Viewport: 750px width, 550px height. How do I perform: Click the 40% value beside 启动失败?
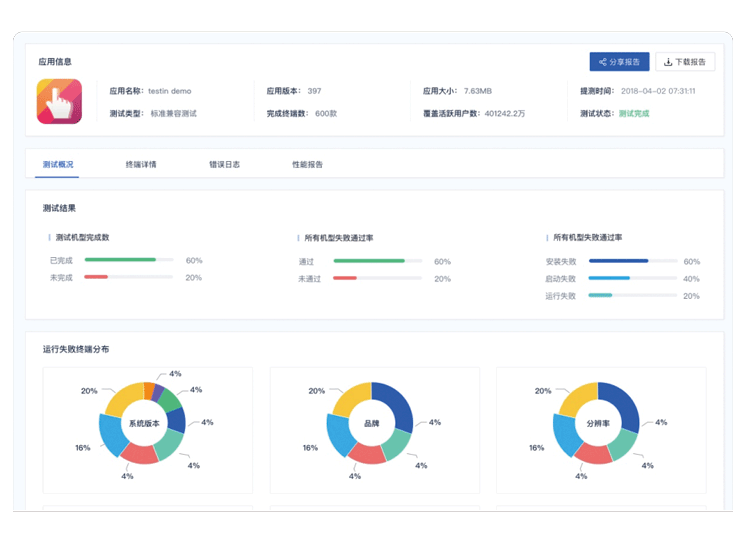click(691, 279)
